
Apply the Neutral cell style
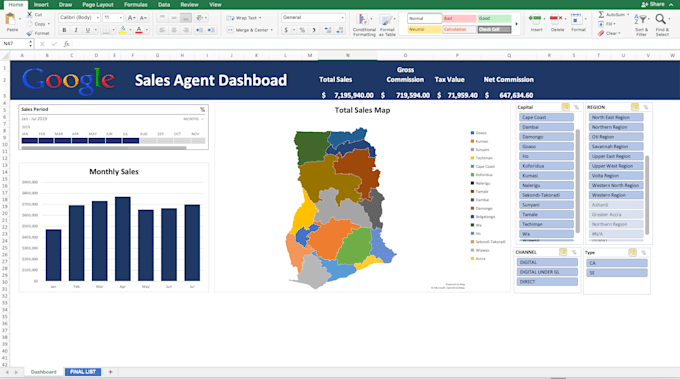[425, 29]
